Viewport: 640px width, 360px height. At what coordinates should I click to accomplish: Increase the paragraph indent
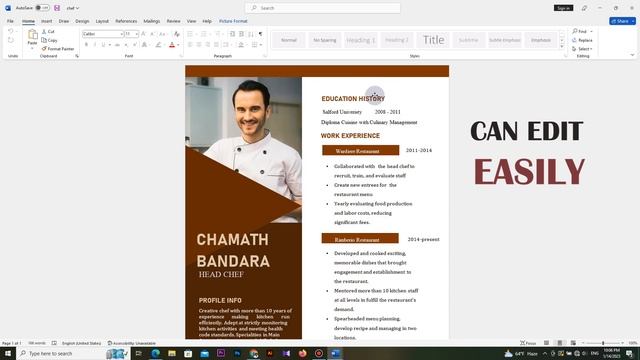[x=241, y=34]
